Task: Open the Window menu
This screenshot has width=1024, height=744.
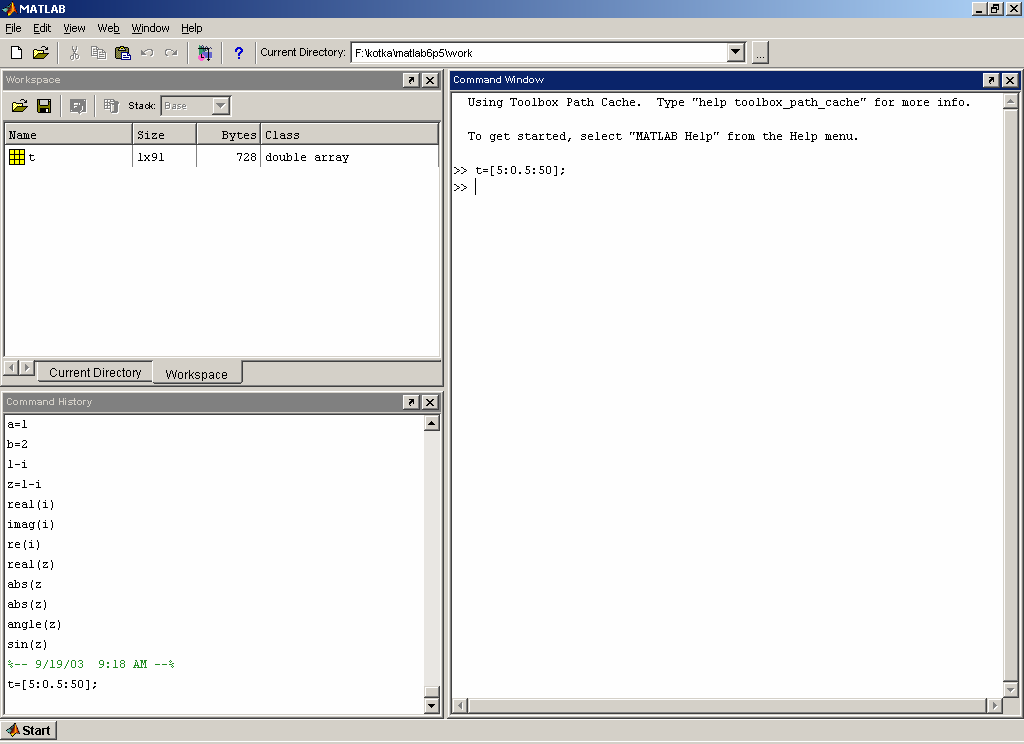Action: coord(150,28)
